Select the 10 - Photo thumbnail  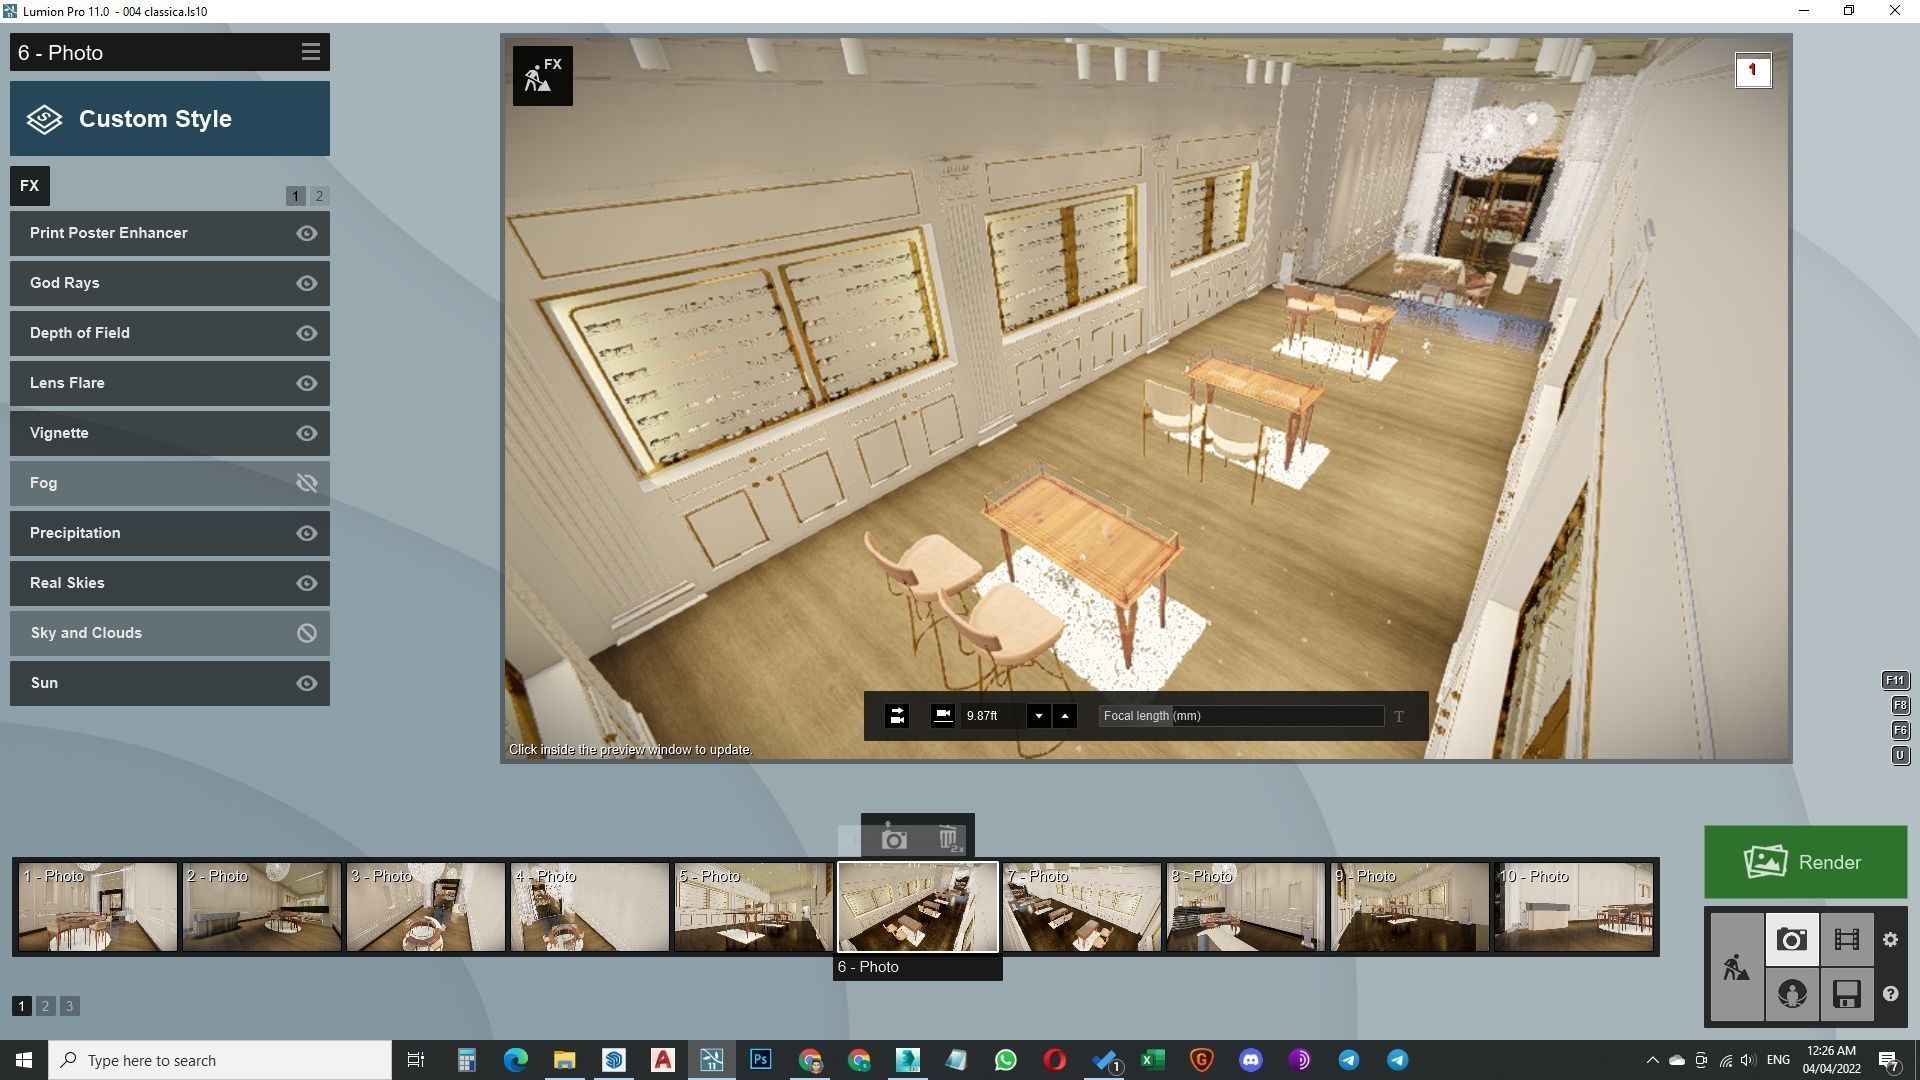tap(1573, 907)
